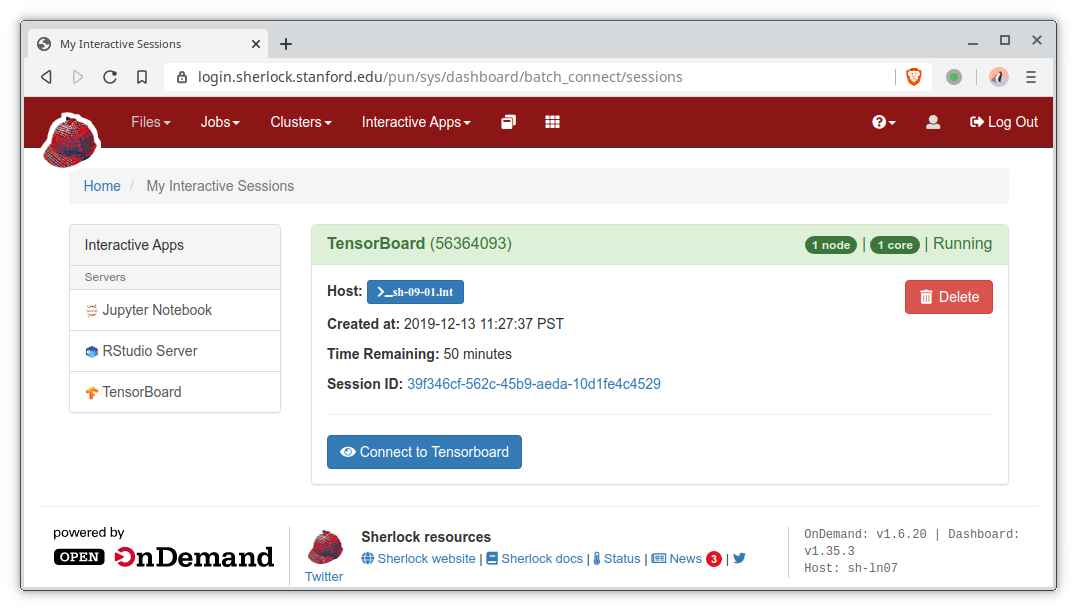Bookmark this page
The height and width of the screenshot is (611, 1077).
[141, 77]
